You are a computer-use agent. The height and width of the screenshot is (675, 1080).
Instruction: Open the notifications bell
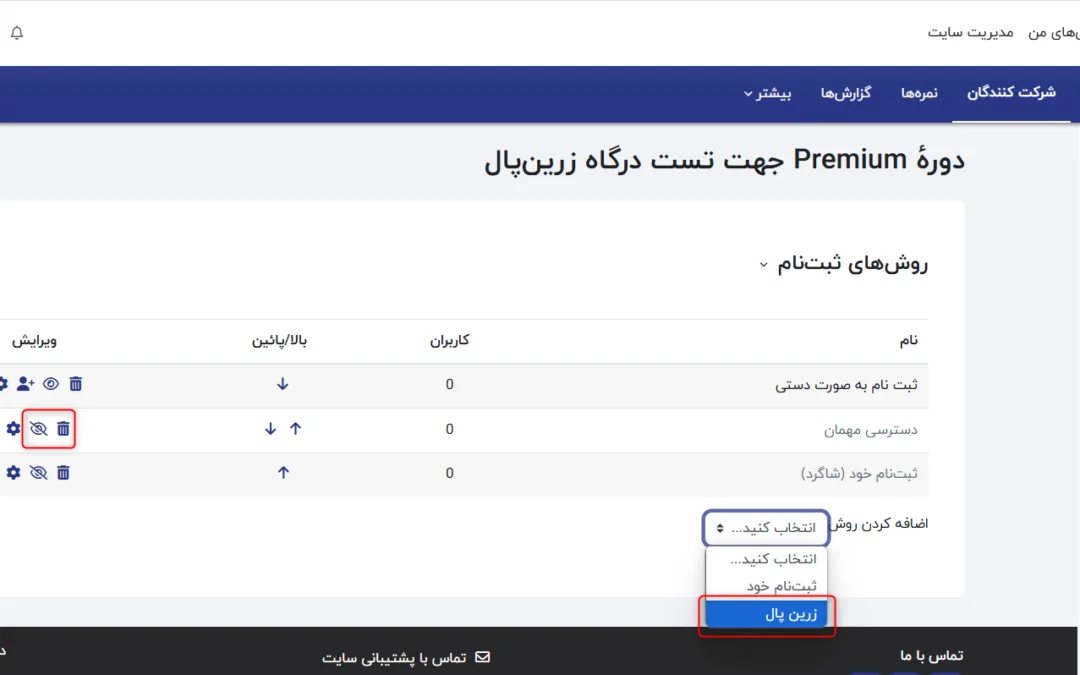pos(17,33)
